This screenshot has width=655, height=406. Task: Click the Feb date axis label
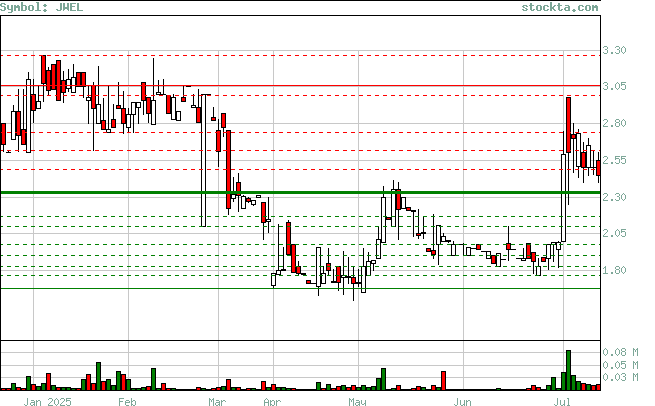[127, 402]
